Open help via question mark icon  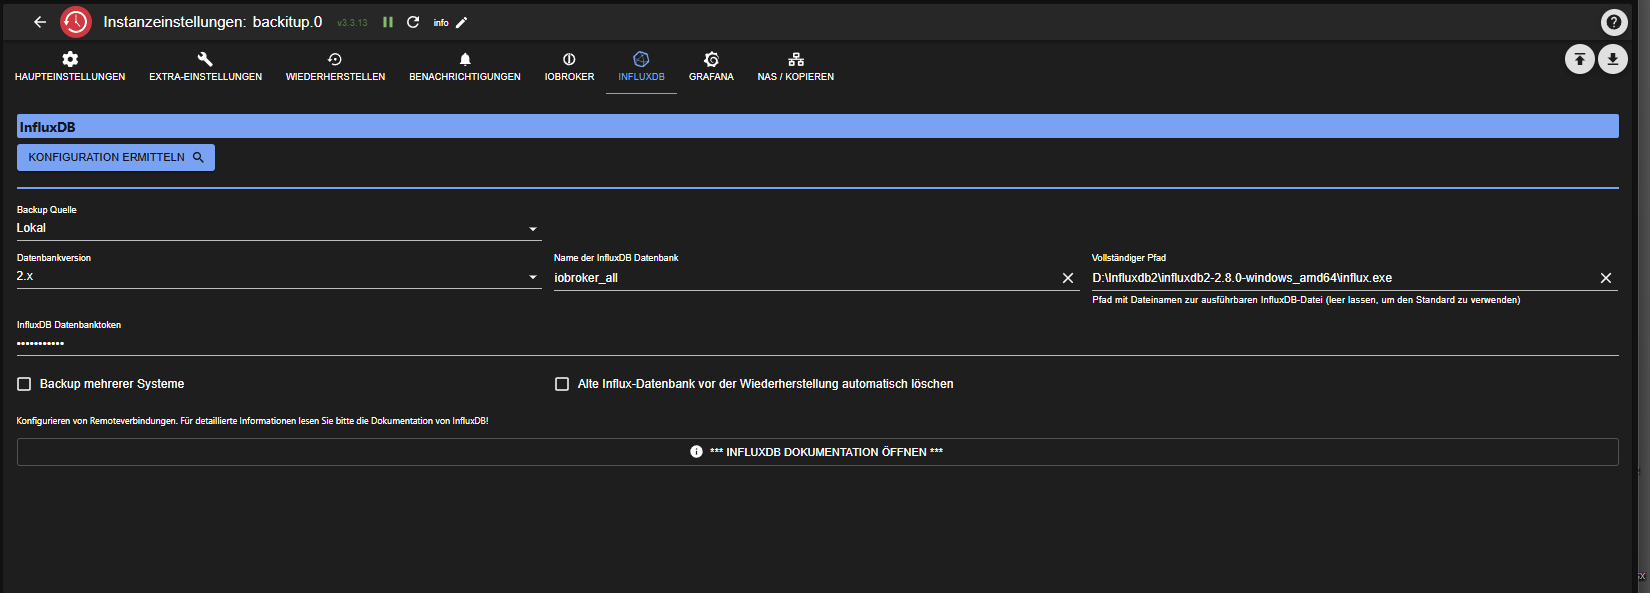tap(1613, 22)
